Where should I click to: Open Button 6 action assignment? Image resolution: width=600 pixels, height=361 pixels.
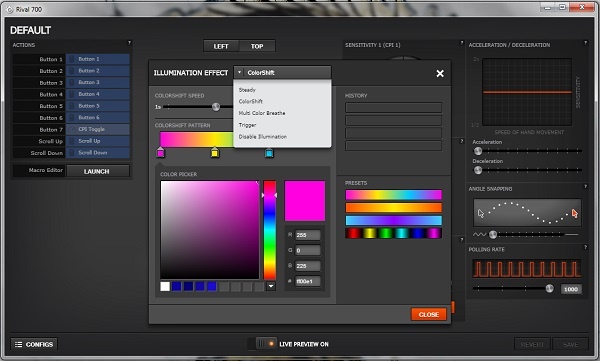[98, 118]
